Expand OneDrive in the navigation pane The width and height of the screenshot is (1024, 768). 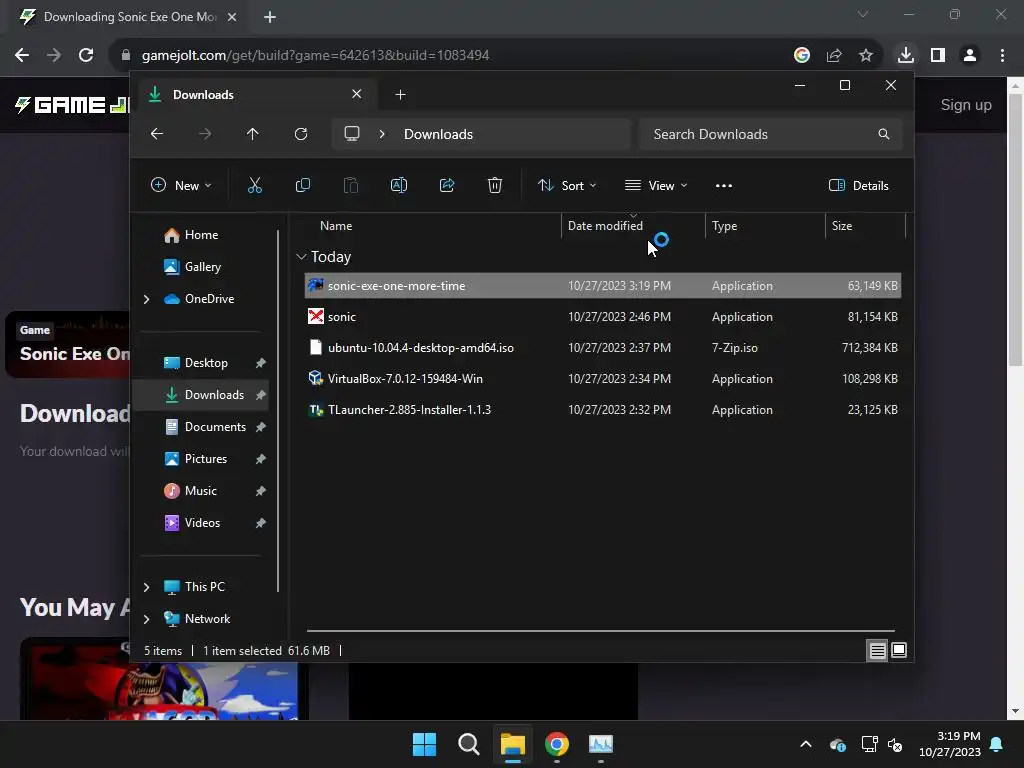pyautogui.click(x=146, y=299)
